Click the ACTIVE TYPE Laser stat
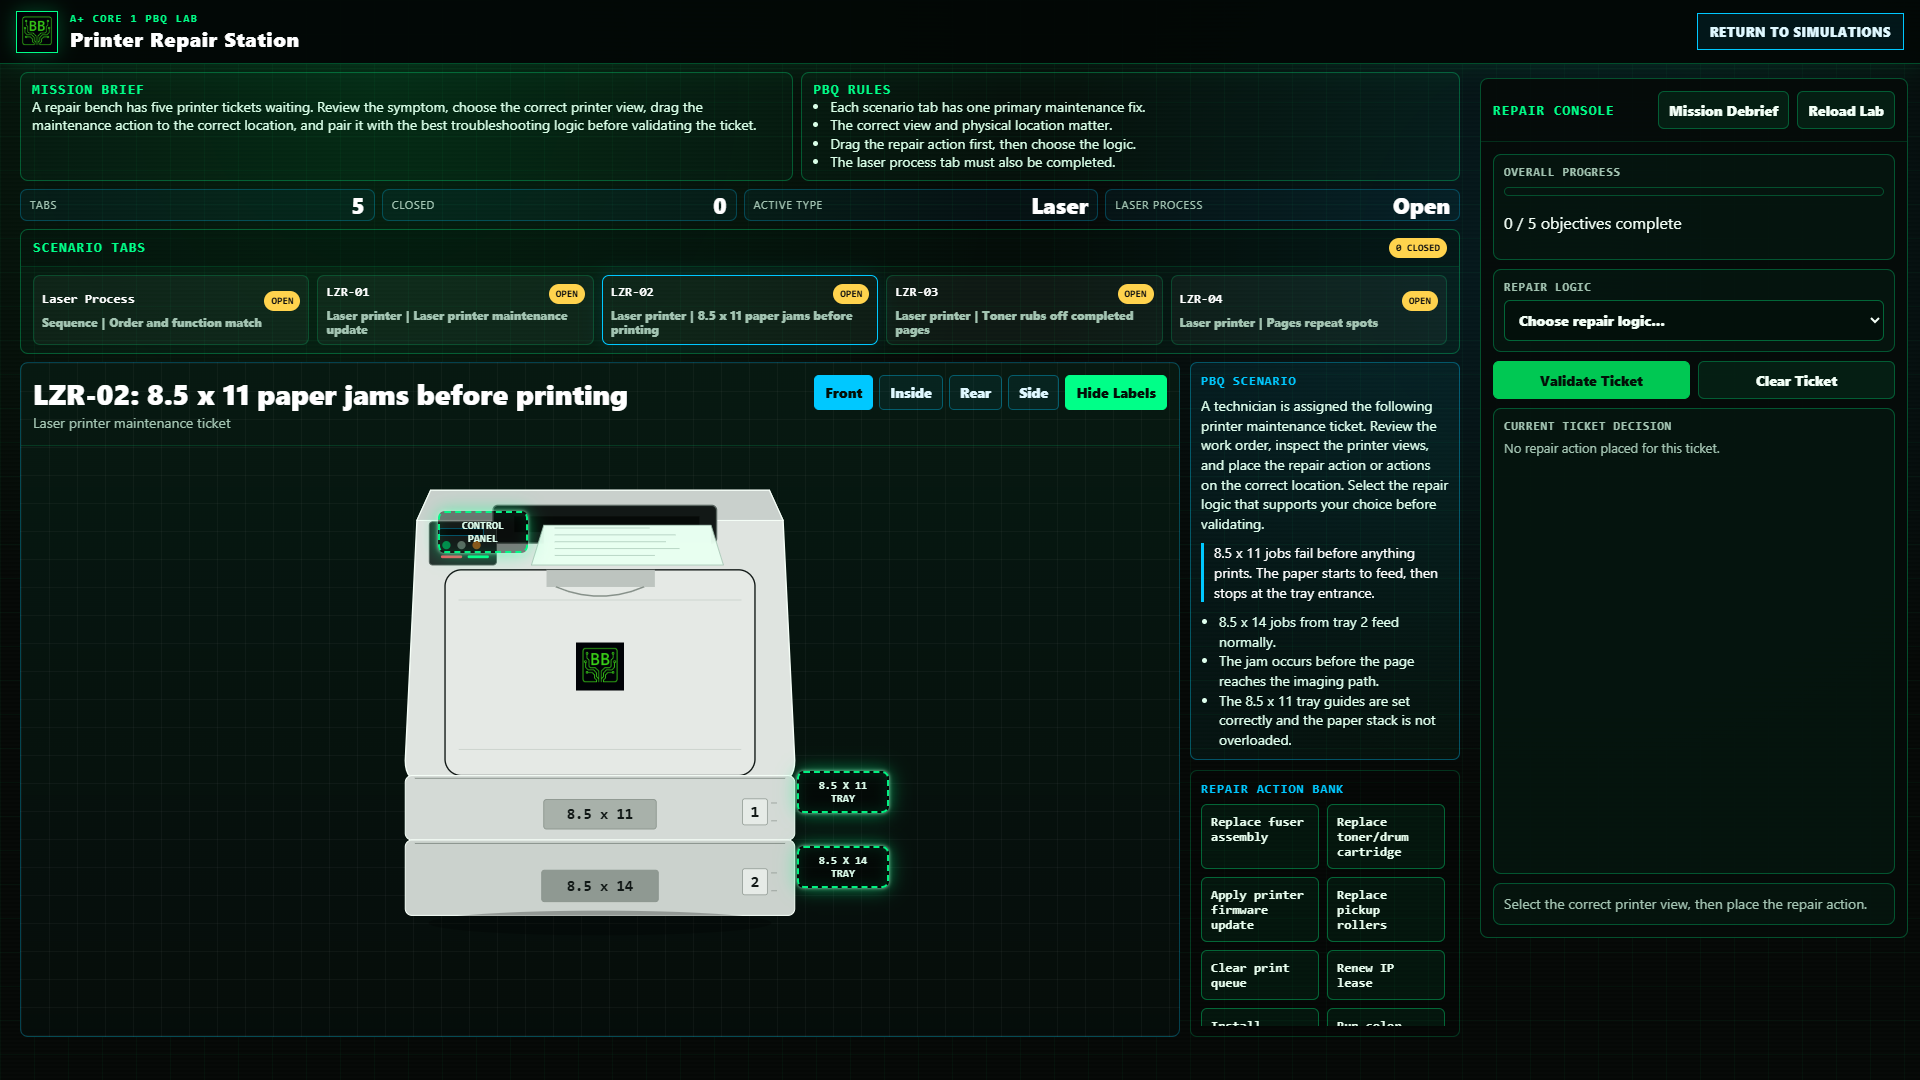The height and width of the screenshot is (1080, 1920). click(921, 205)
